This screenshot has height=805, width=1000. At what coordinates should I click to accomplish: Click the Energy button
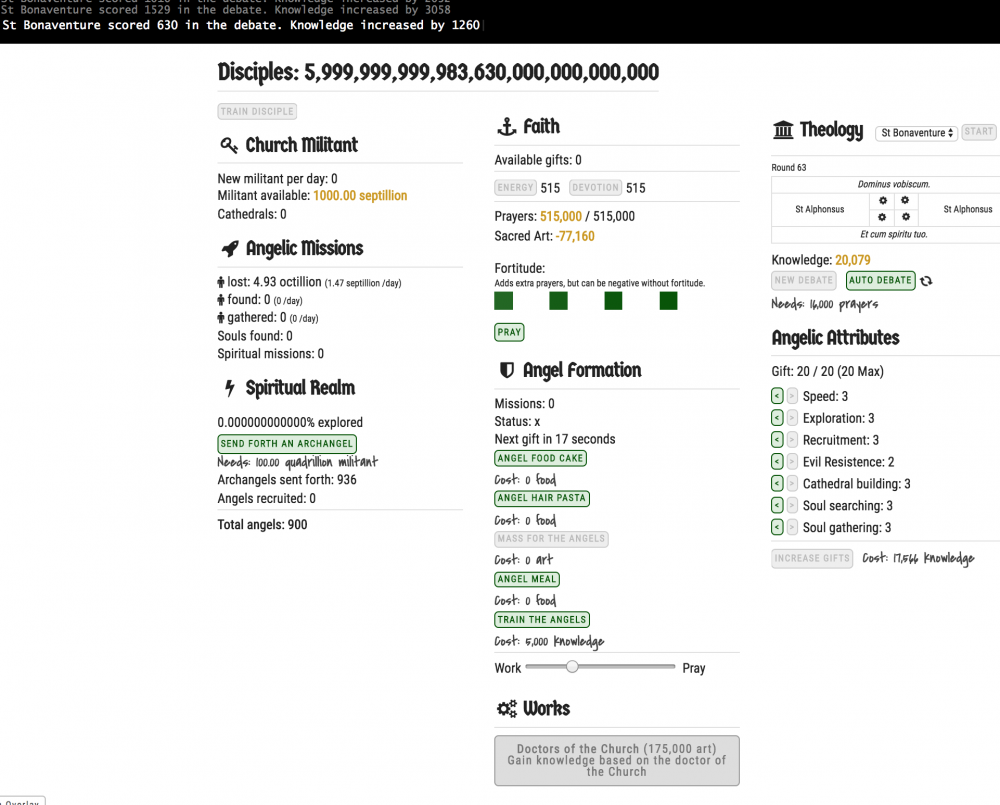(x=515, y=188)
